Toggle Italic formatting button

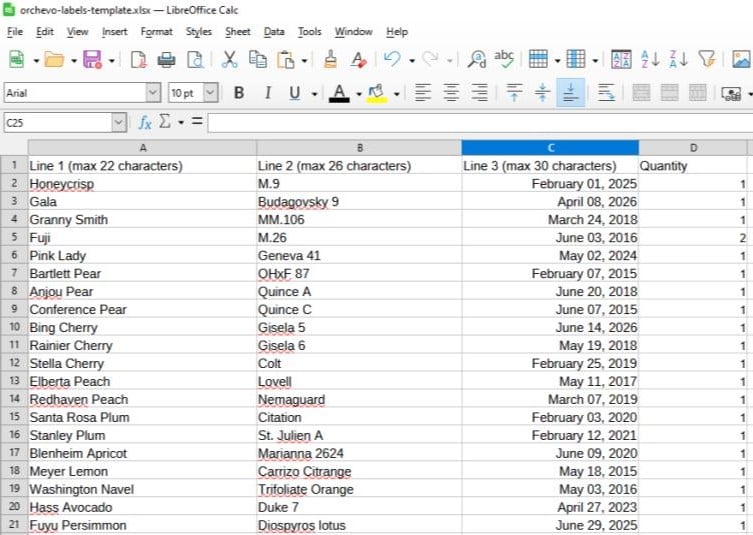pos(267,93)
